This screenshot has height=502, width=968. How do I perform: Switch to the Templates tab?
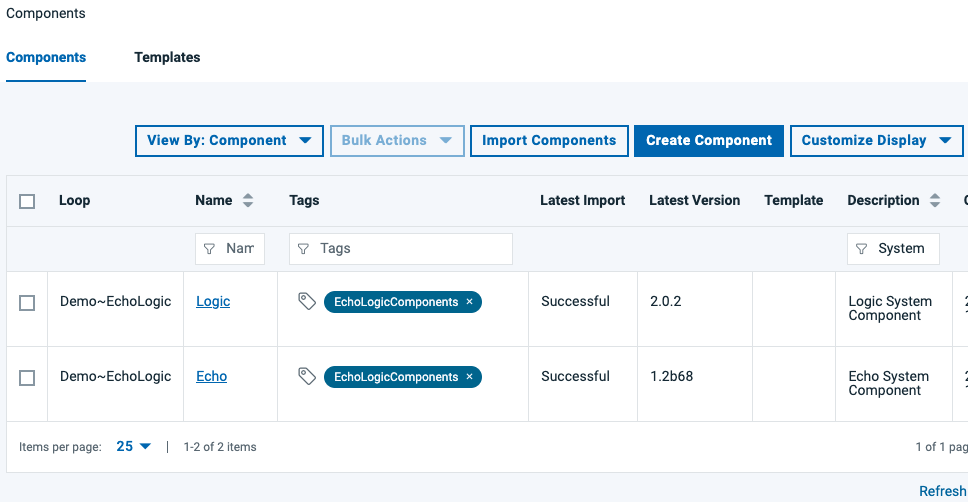coord(167,57)
